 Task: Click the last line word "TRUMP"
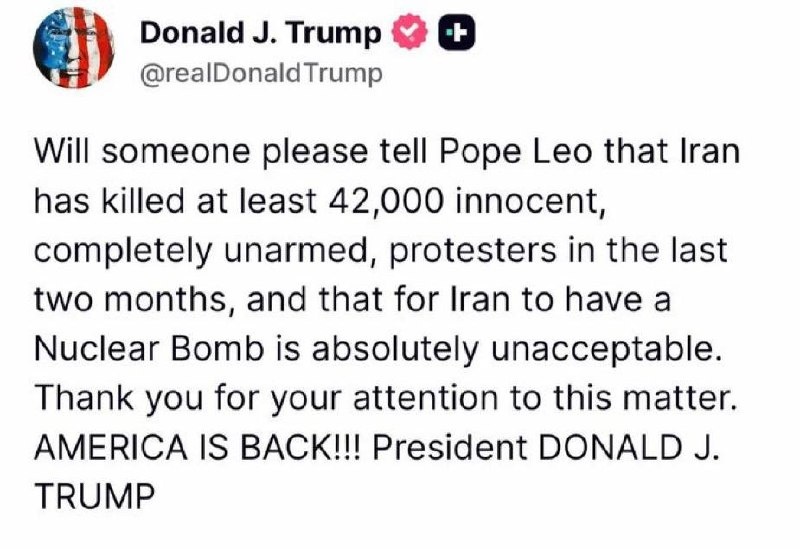94,496
